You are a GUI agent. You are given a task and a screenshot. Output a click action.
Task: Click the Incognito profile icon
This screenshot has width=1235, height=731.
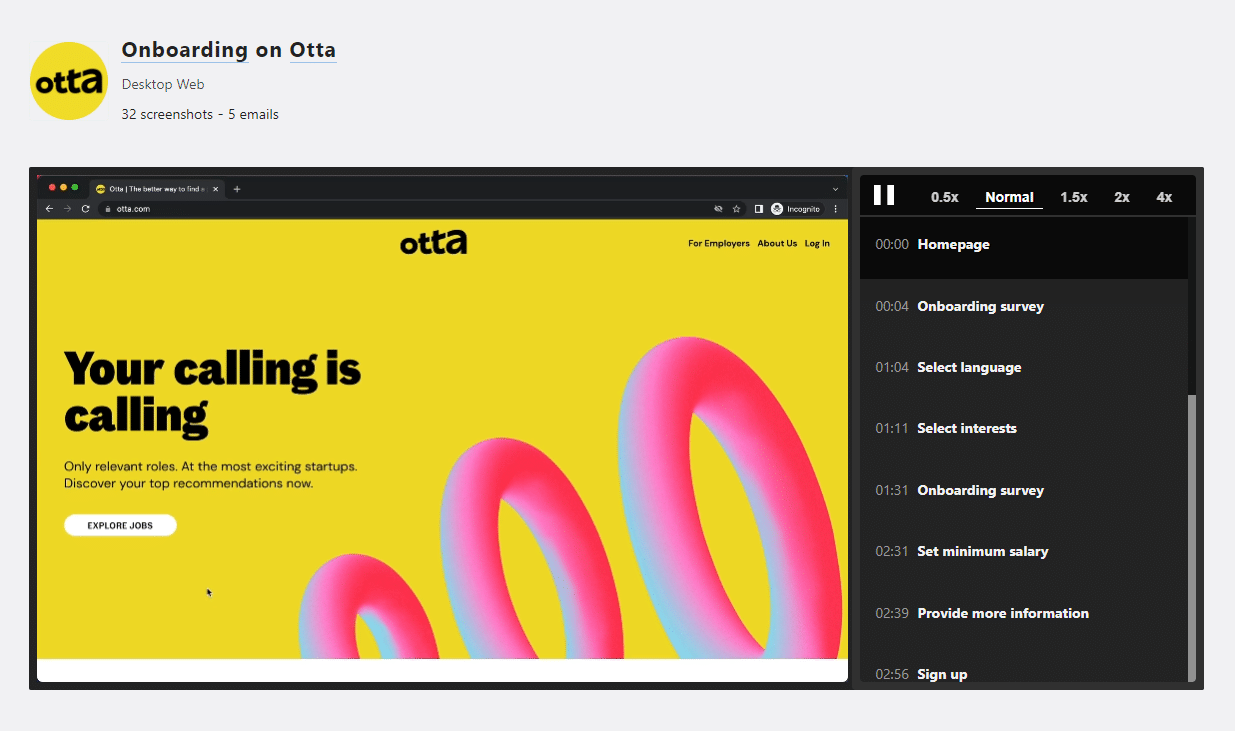tap(777, 209)
